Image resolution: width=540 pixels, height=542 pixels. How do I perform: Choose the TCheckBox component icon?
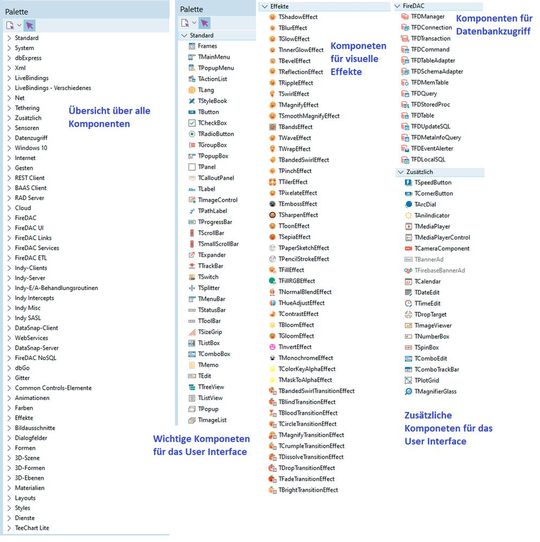tap(192, 123)
